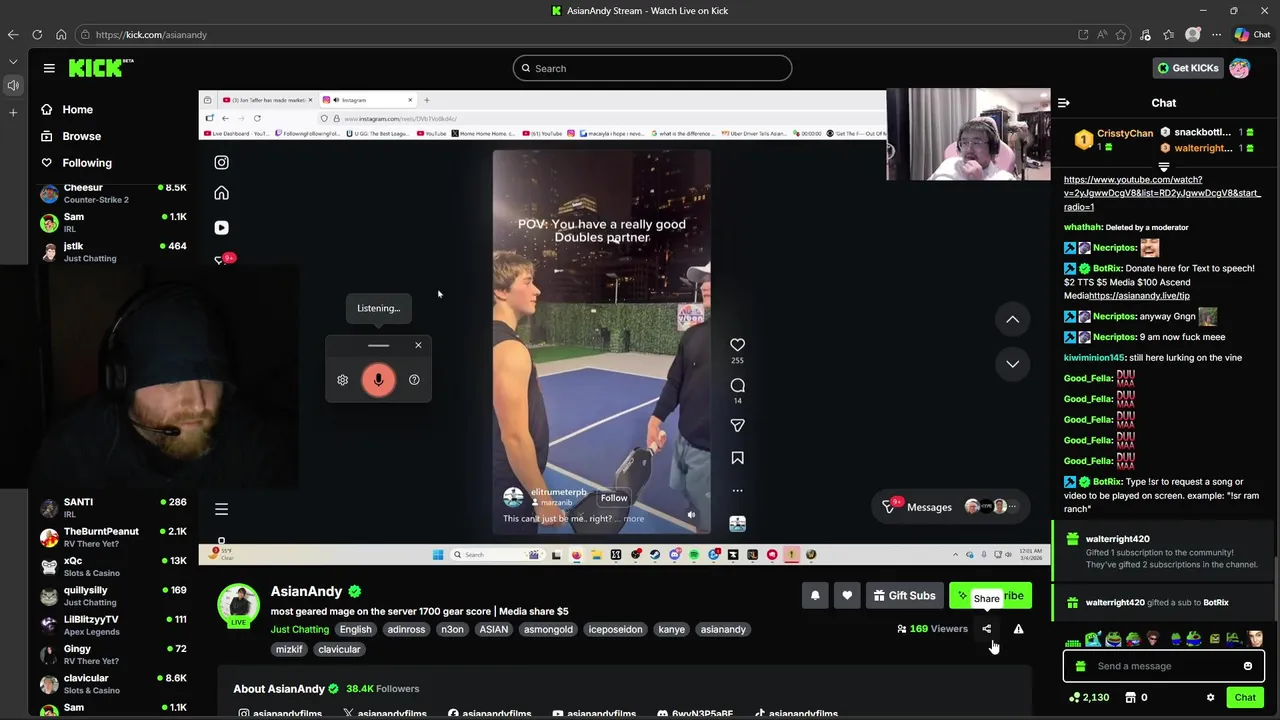
Task: Focus the Send a message field
Action: [1162, 666]
